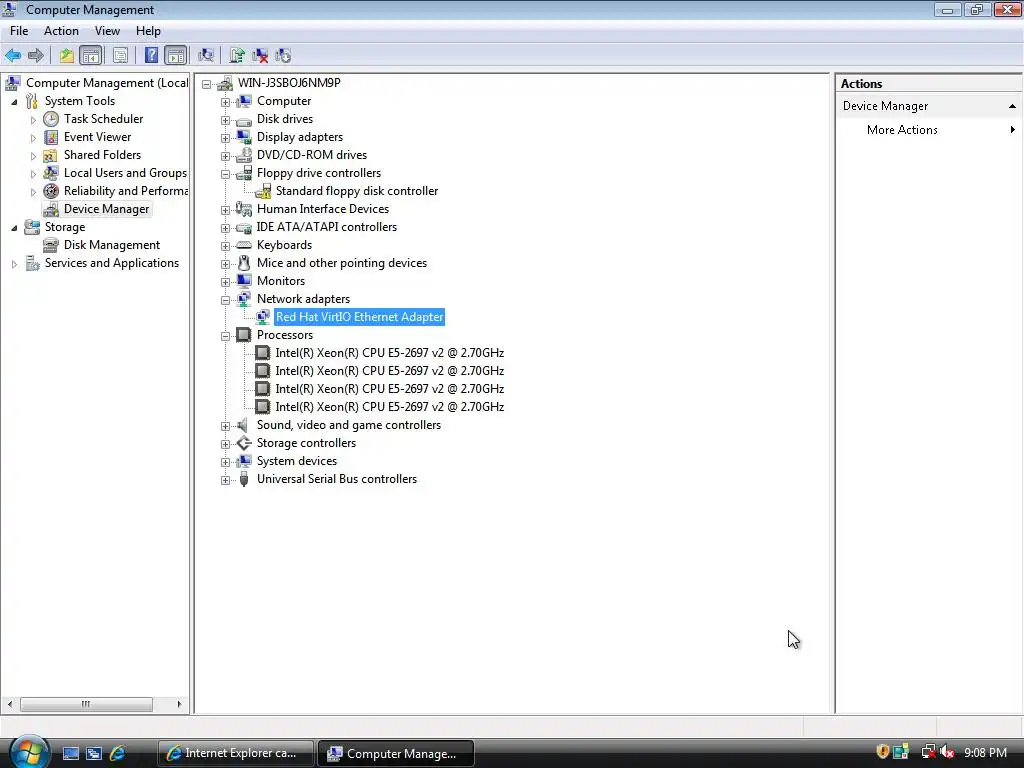Click the blue Help question-mark icon

click(x=151, y=56)
